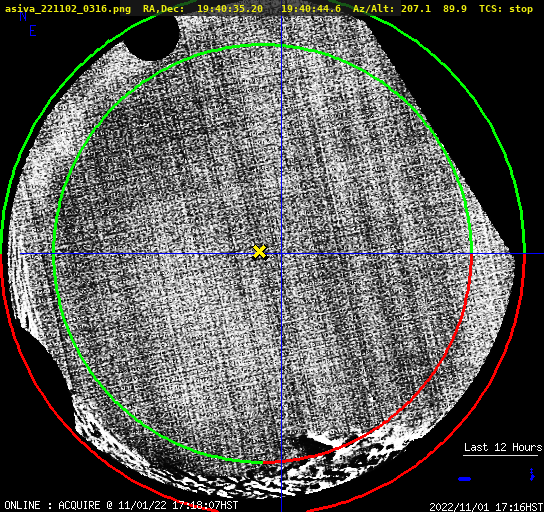
Task: Click the white underline beneath Last 12 Hours
Action: pyautogui.click(x=500, y=455)
